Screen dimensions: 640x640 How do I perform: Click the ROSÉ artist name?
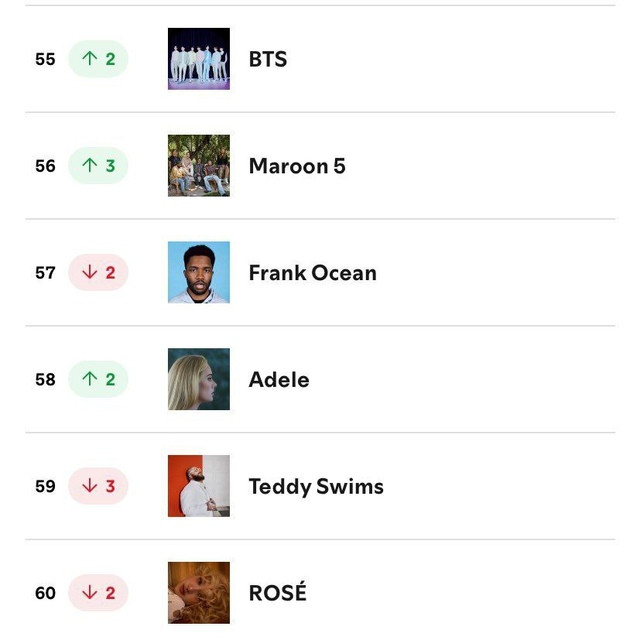278,593
